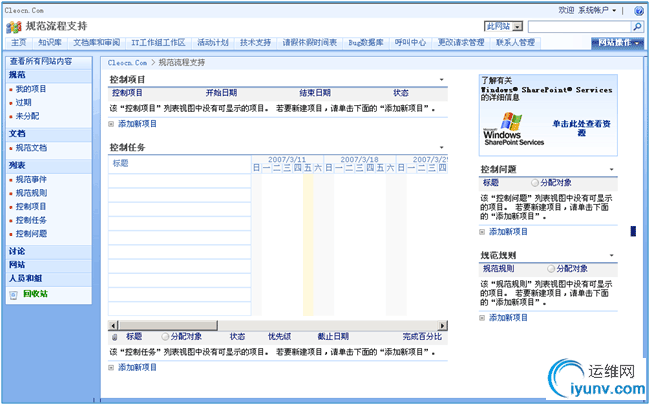Open the help icon at top right
Screen dimensions: 651x405
639,11
